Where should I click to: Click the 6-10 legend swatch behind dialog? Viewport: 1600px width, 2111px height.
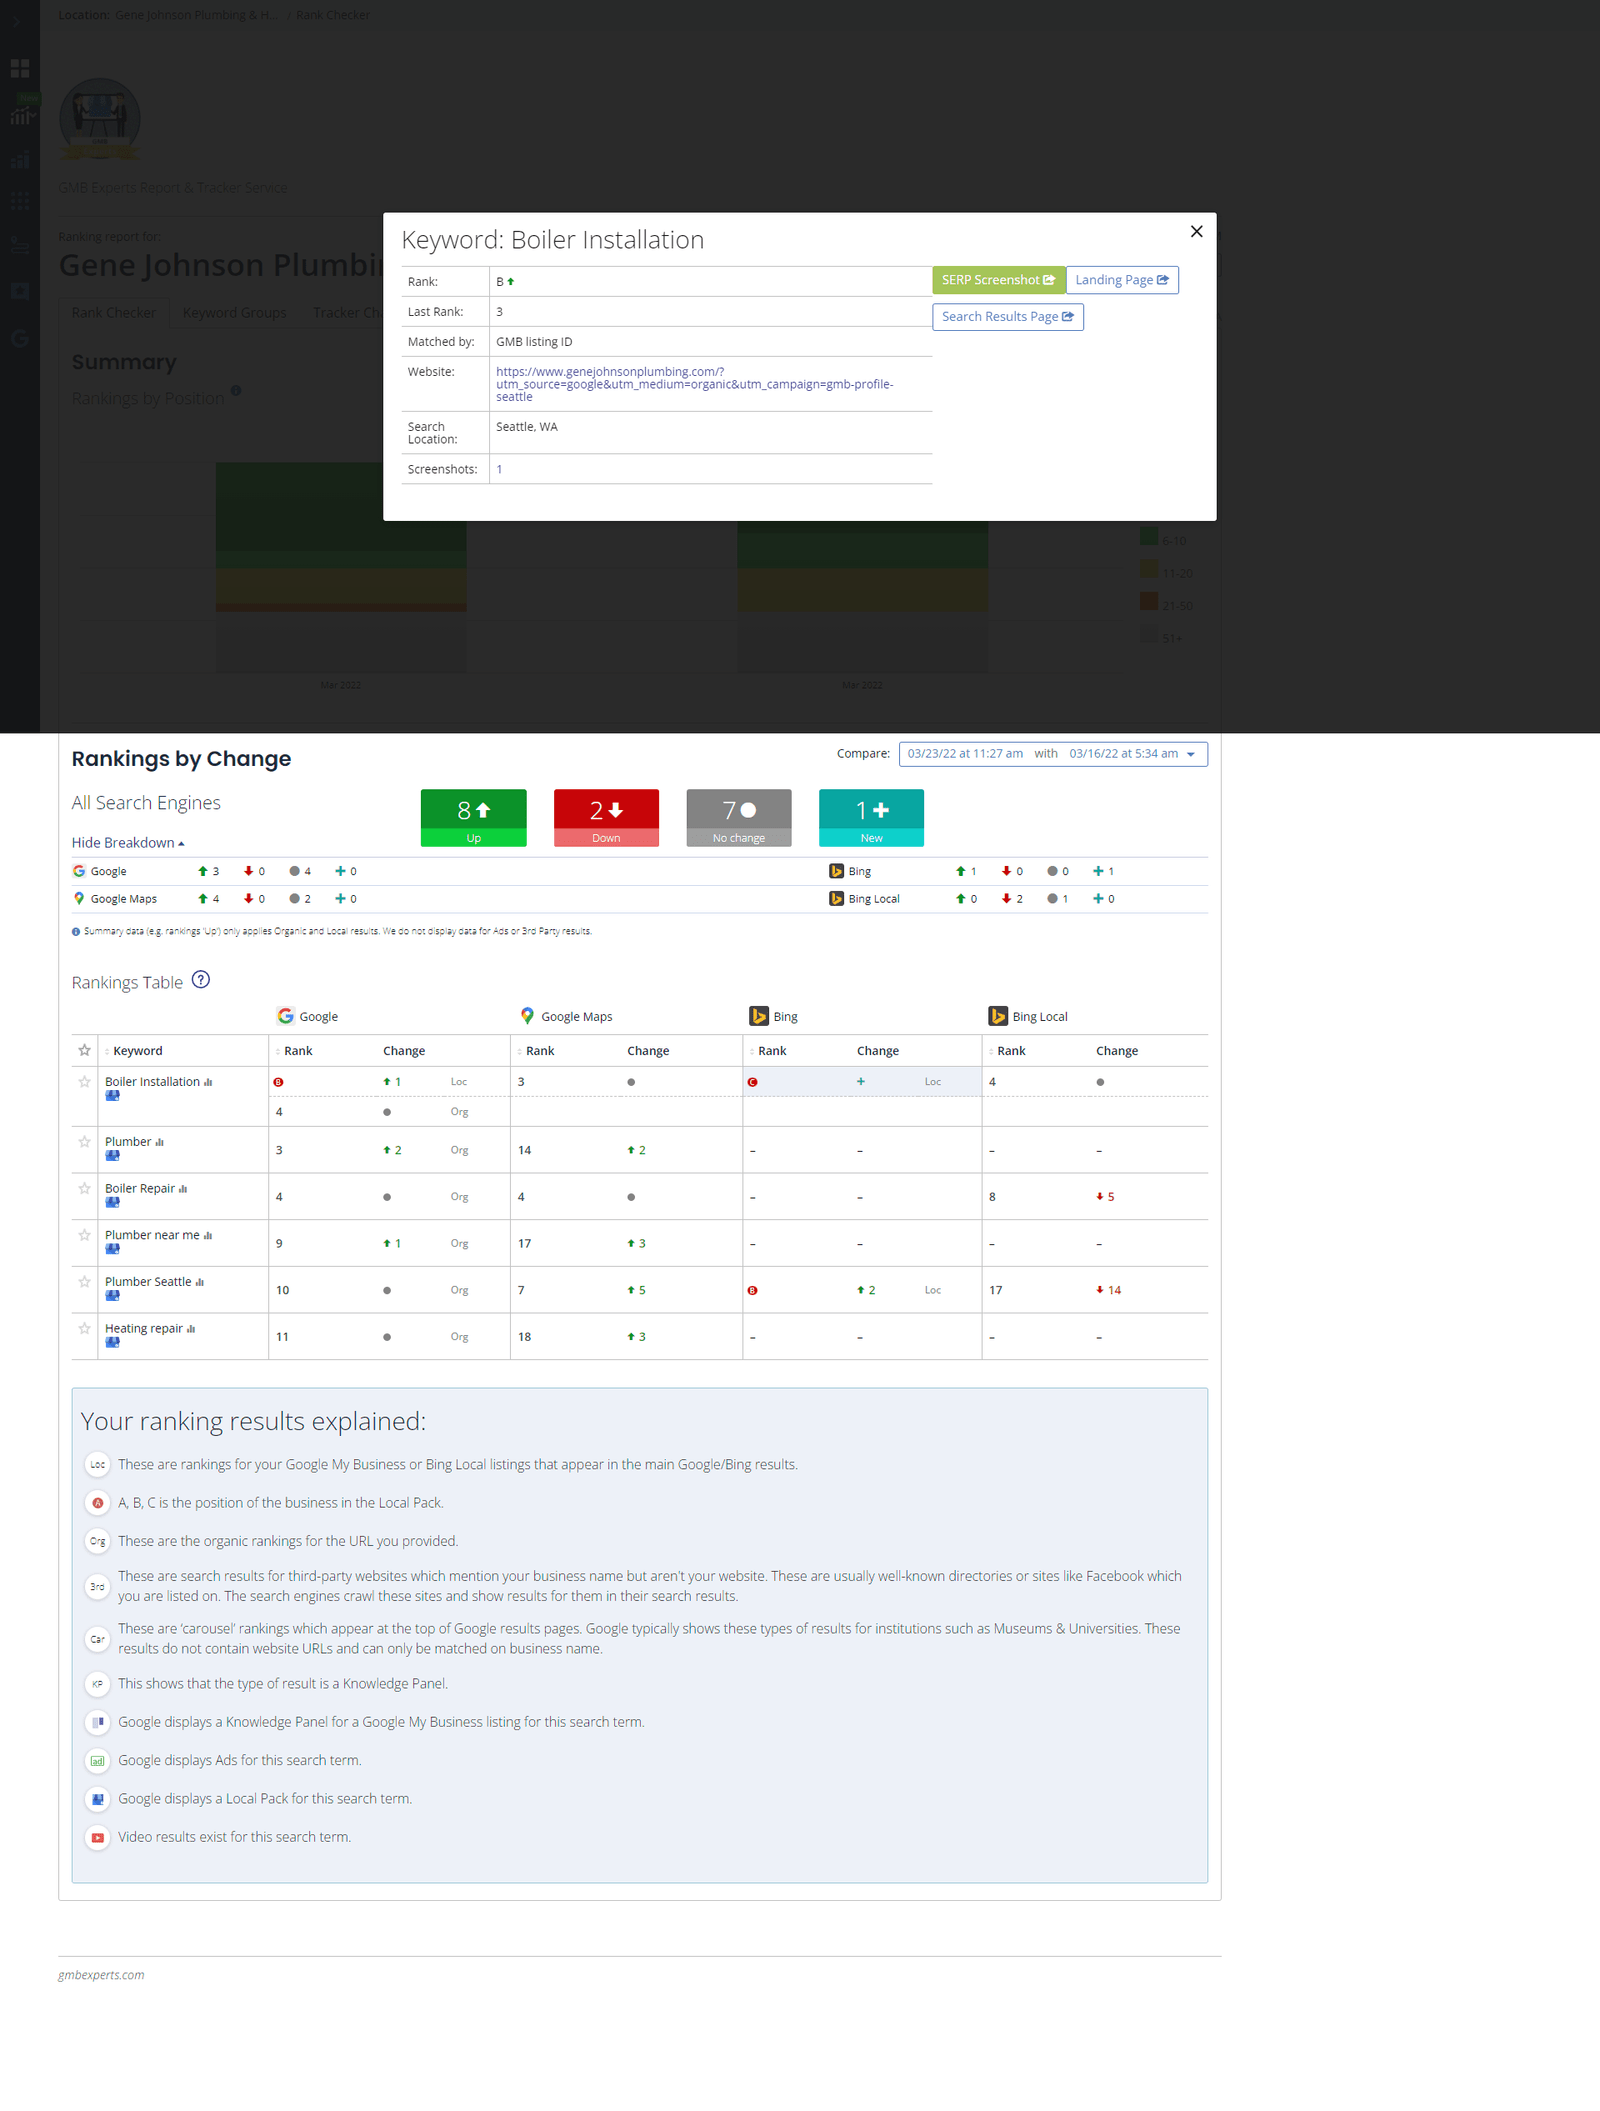click(1148, 537)
